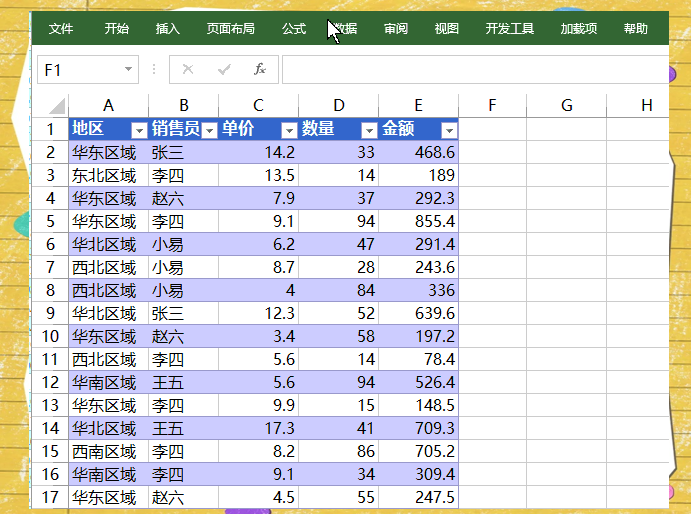Select the 西南区域 cell

coord(108,451)
